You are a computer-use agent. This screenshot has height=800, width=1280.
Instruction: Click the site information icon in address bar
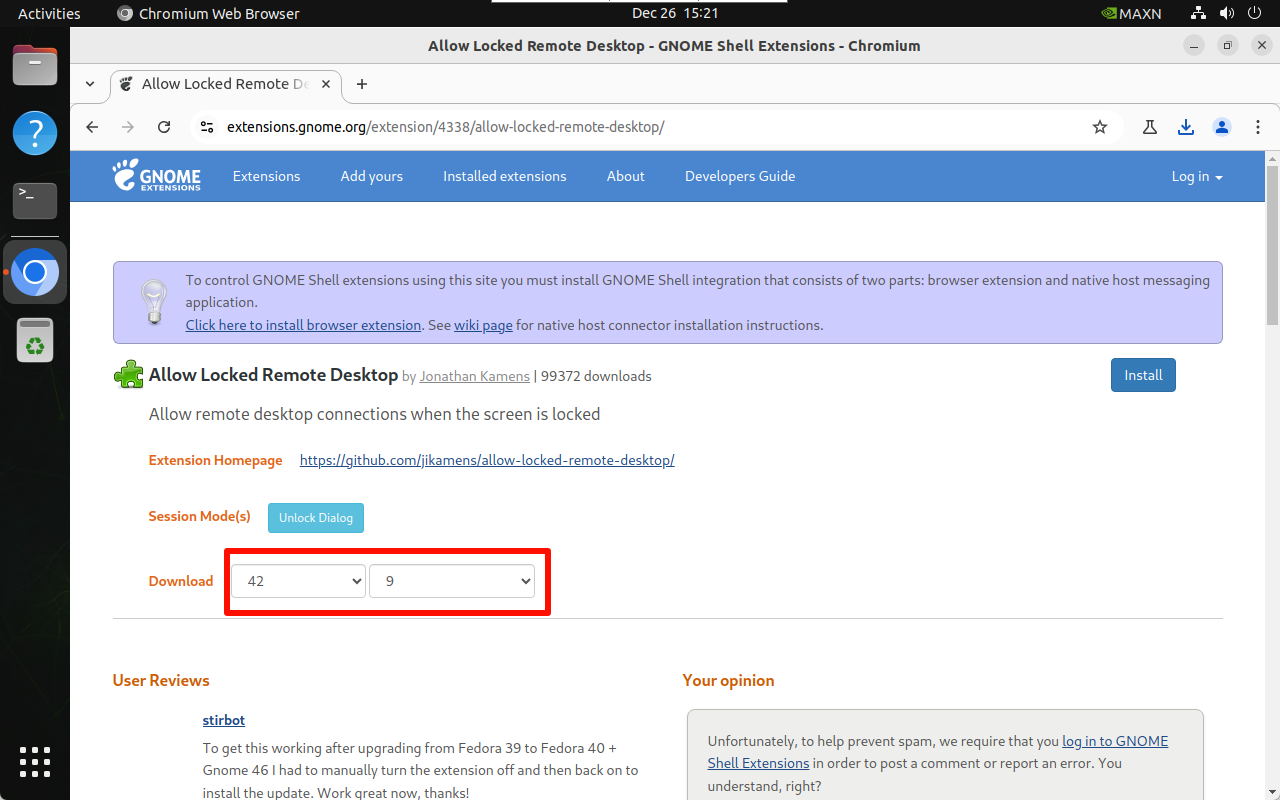206,127
